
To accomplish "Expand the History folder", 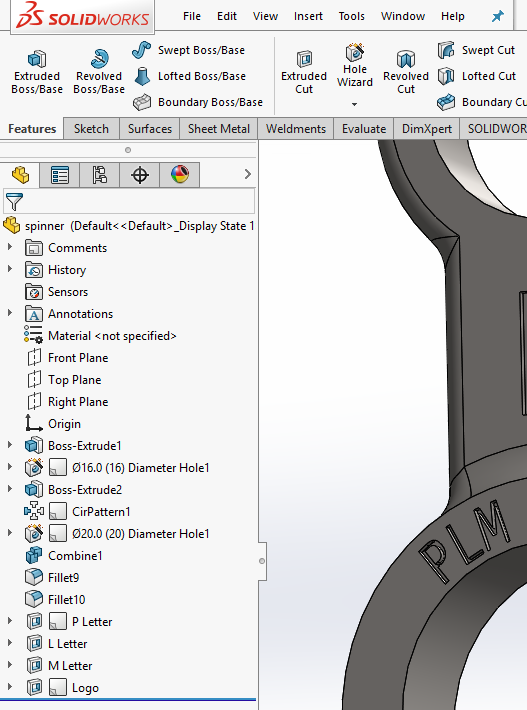I will 10,269.
